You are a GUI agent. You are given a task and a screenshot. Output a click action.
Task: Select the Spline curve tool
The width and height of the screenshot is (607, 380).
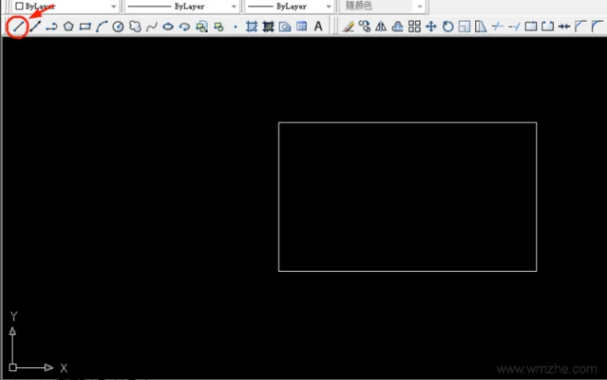151,27
